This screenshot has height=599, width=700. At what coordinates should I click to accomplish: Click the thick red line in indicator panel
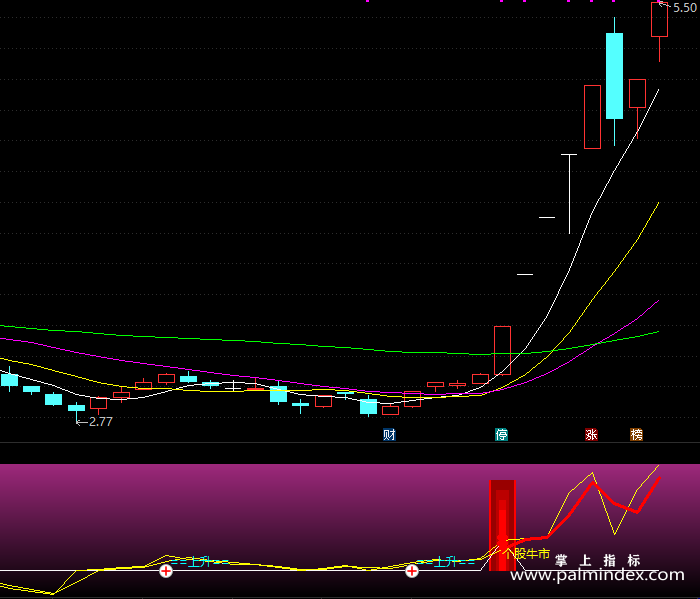click(x=592, y=483)
